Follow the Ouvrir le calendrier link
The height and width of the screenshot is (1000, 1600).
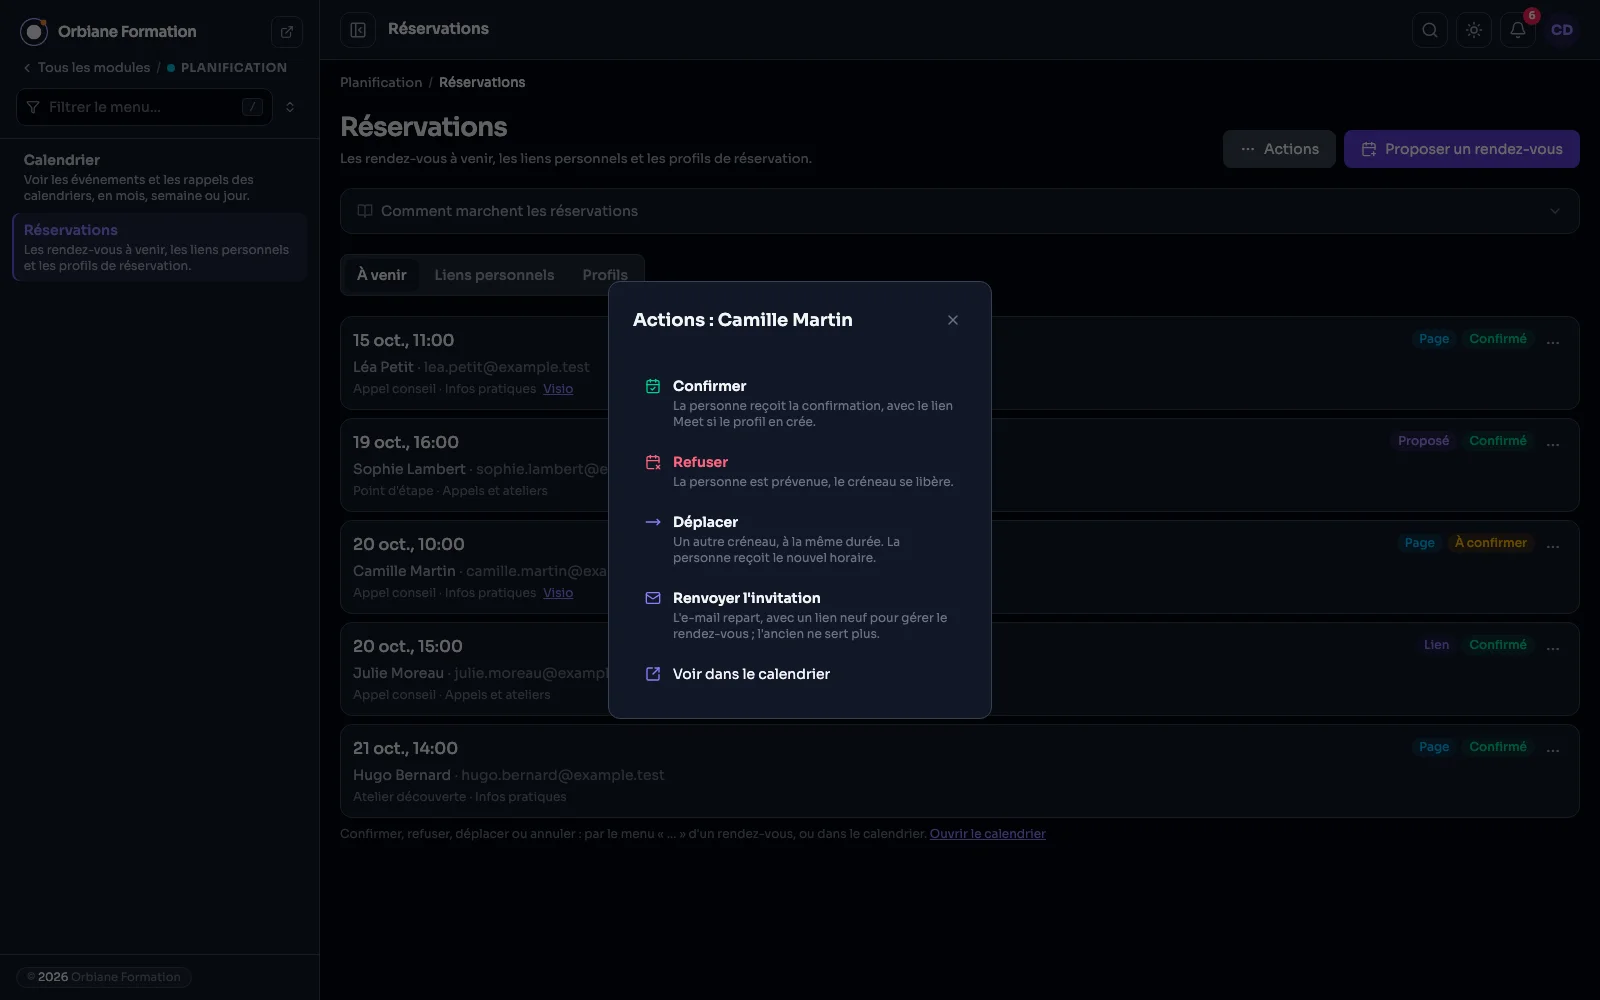(x=988, y=834)
